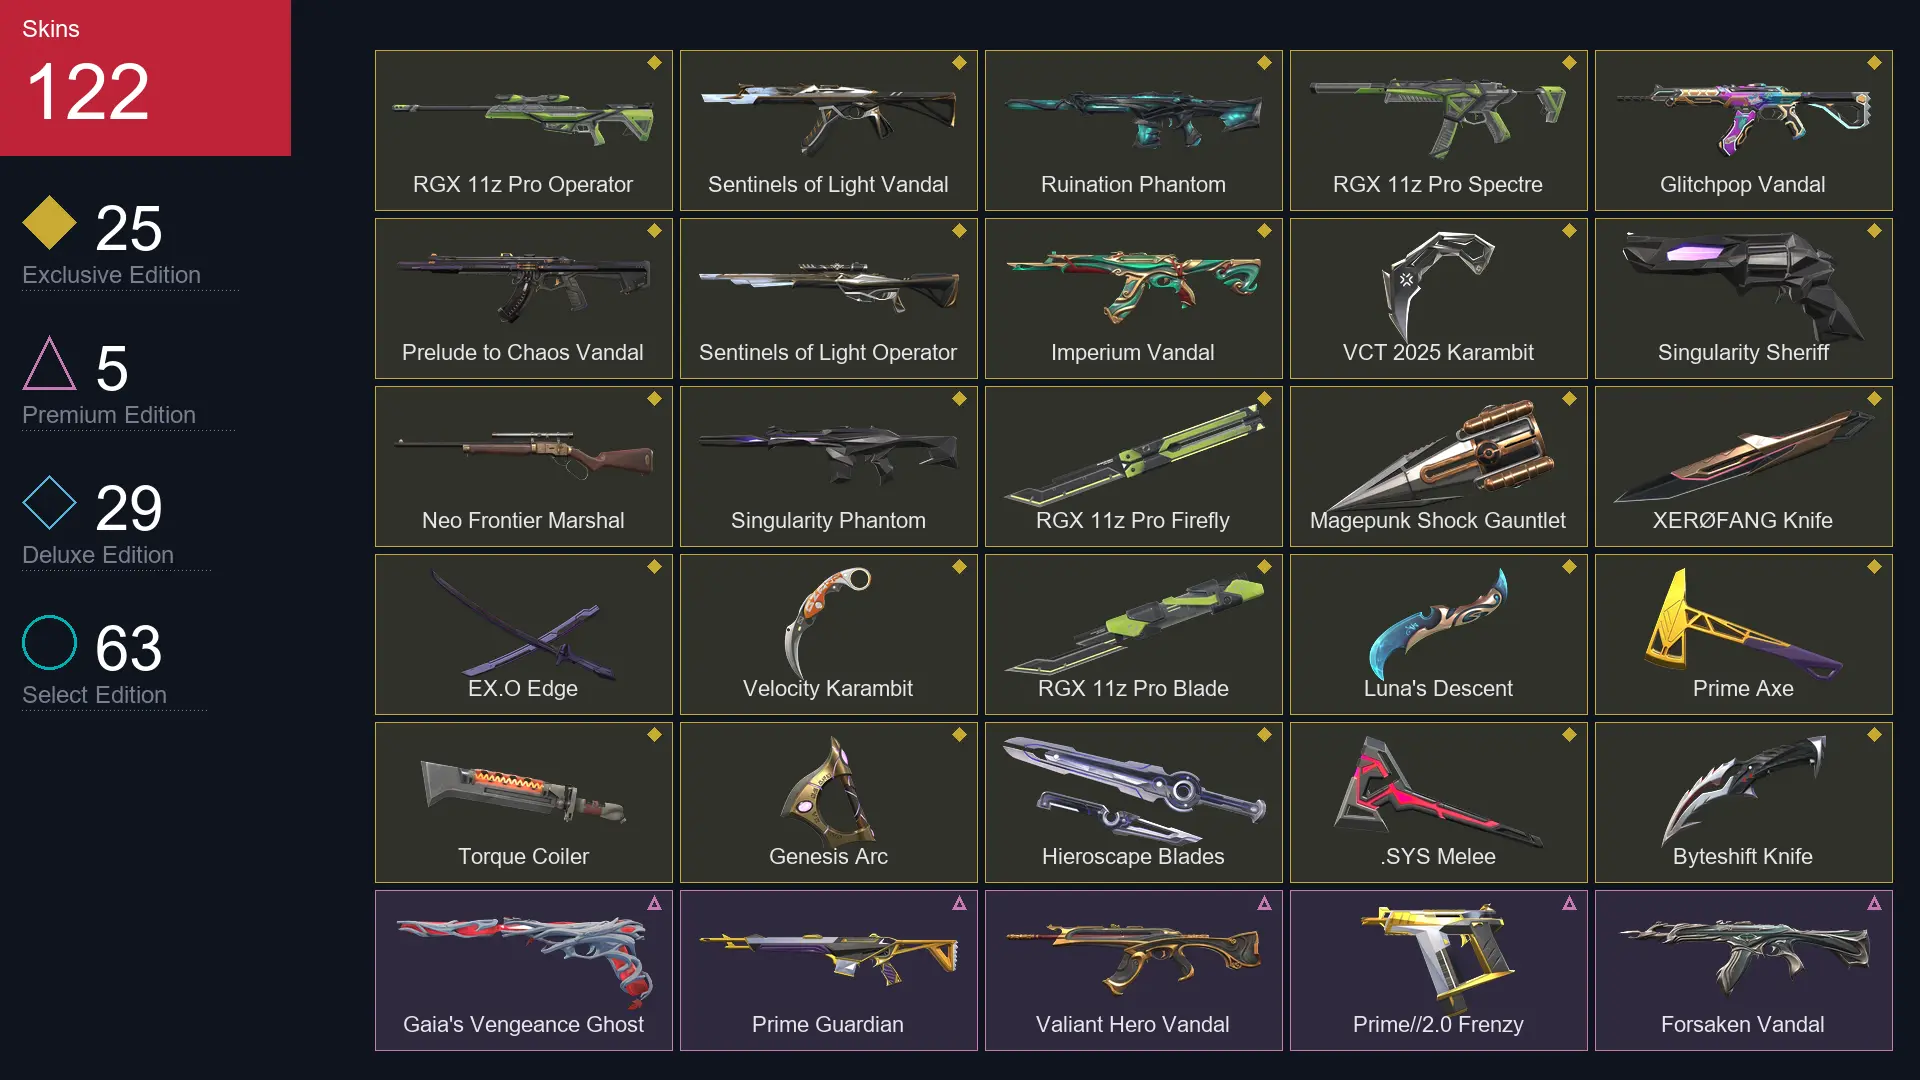The height and width of the screenshot is (1080, 1920).
Task: Open the Select Edition label link
Action: (x=94, y=695)
